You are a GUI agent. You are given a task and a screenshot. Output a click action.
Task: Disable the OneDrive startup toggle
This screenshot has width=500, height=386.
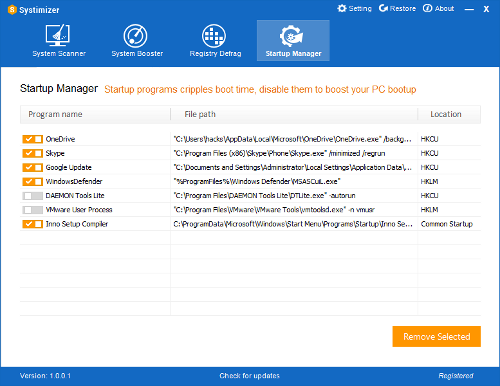tap(33, 139)
